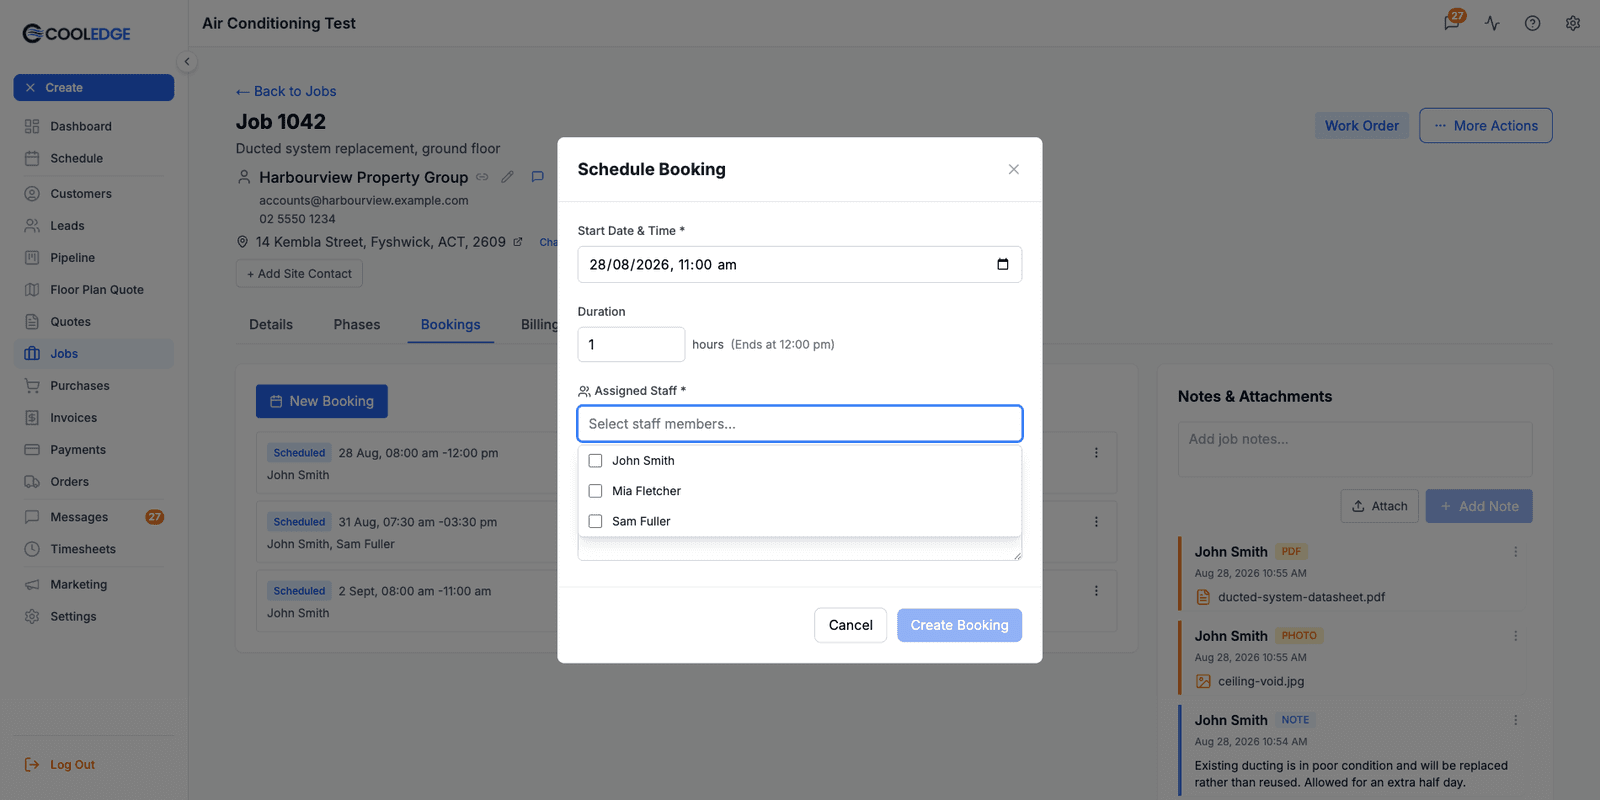Open Leads in sidebar

point(94,226)
